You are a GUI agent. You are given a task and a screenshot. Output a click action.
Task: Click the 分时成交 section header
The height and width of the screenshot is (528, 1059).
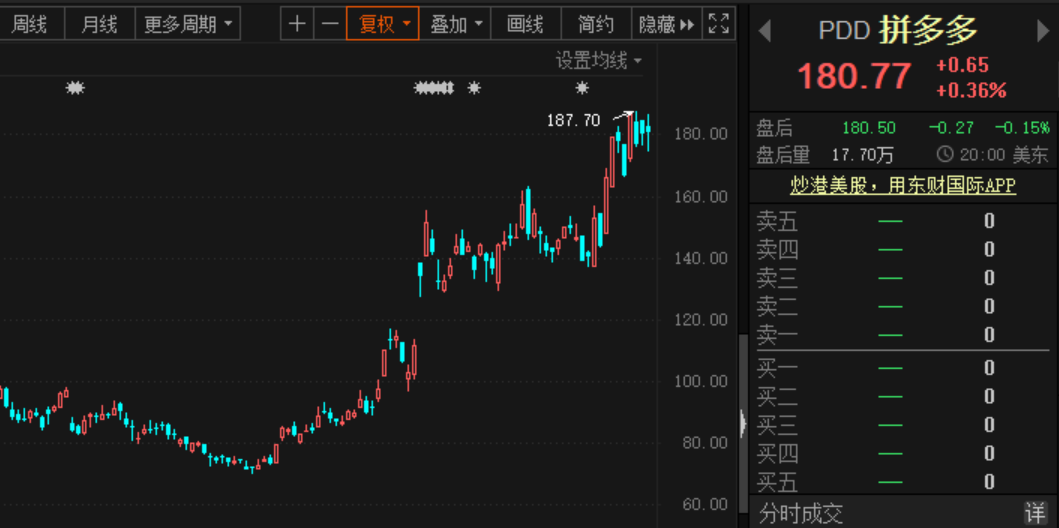800,513
